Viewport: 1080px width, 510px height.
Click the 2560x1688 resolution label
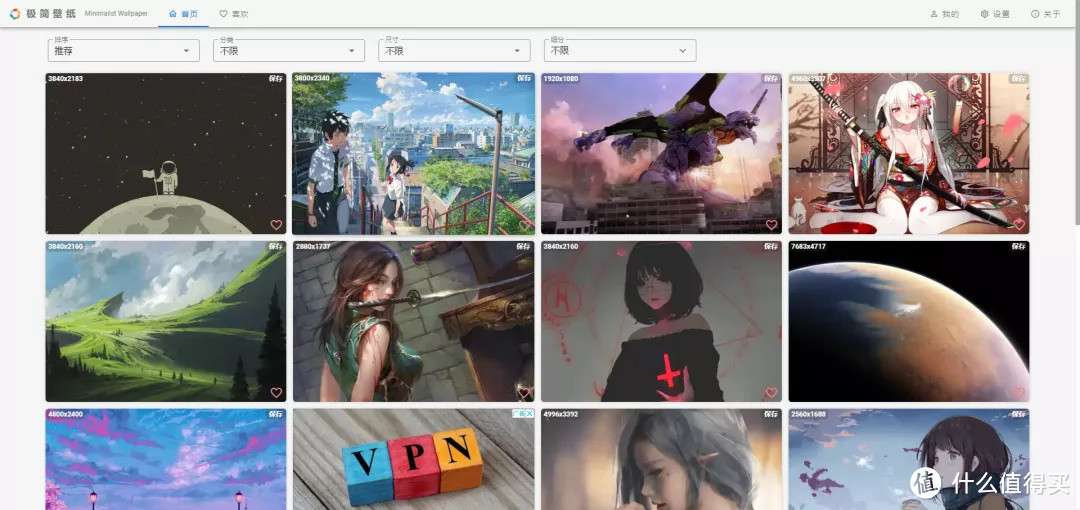[x=809, y=414]
